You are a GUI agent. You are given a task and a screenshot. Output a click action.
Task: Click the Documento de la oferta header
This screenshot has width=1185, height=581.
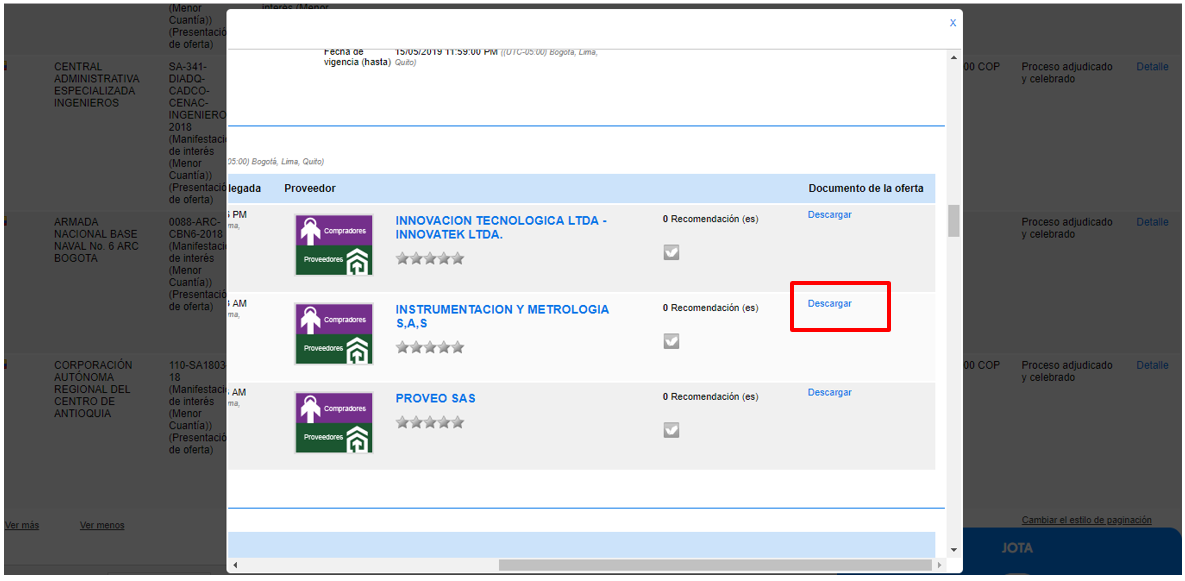[x=866, y=188]
